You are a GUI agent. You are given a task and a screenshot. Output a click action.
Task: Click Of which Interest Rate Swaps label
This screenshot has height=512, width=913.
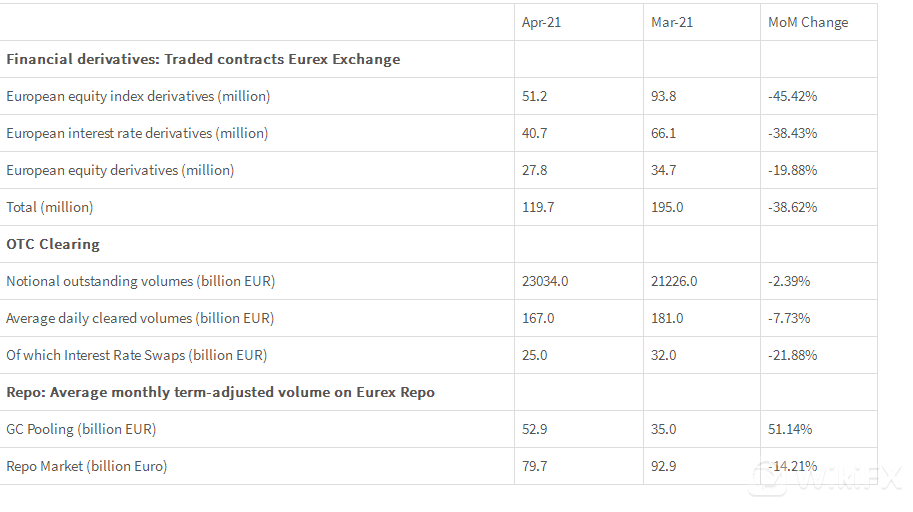tap(136, 355)
